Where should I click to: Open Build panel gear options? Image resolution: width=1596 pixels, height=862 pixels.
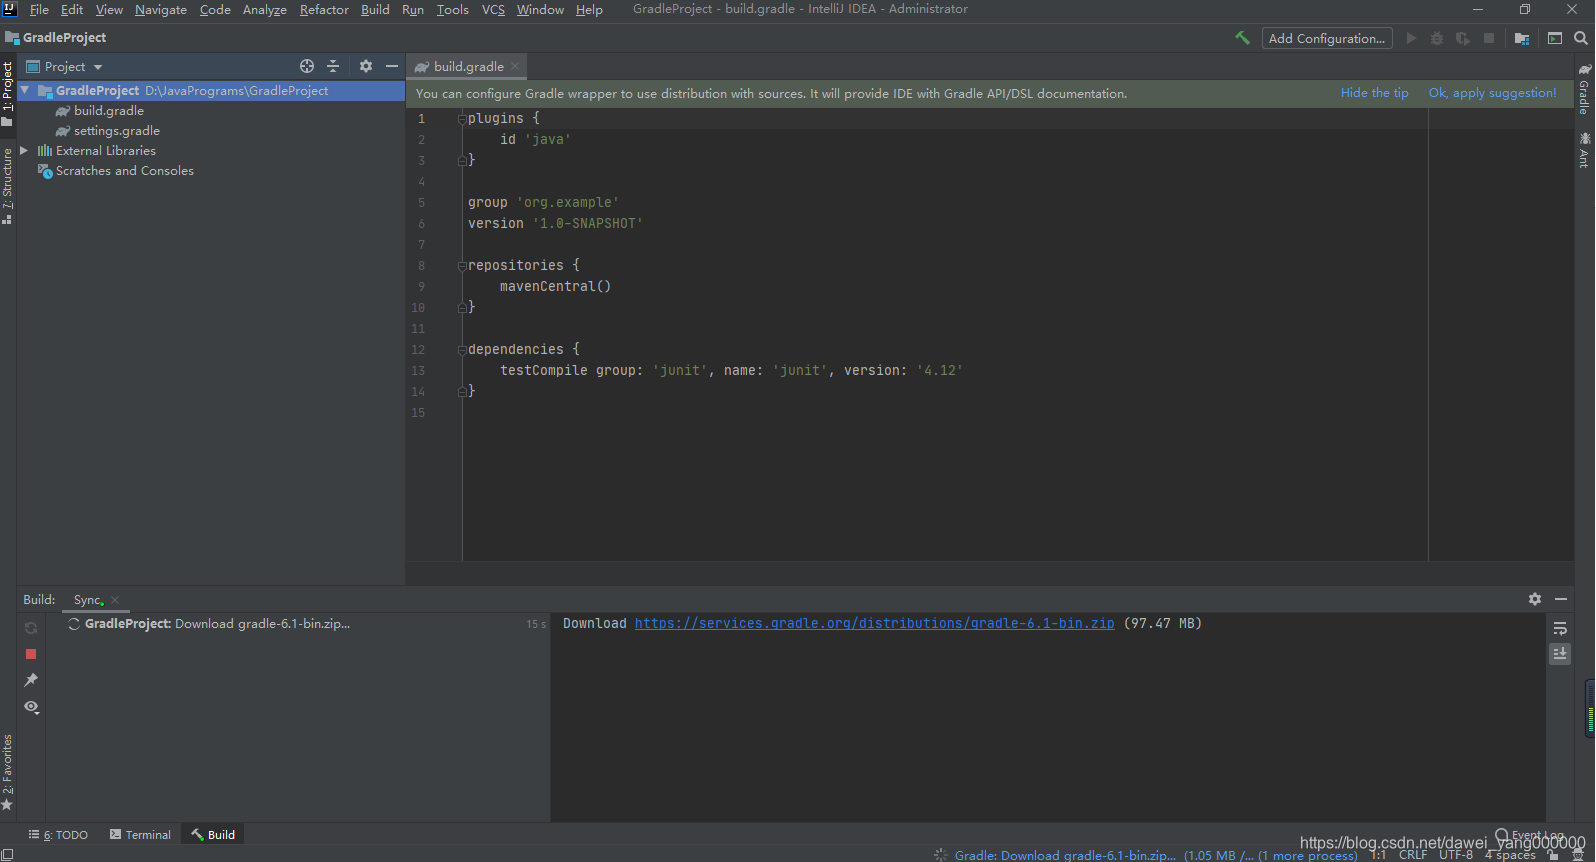click(1535, 599)
